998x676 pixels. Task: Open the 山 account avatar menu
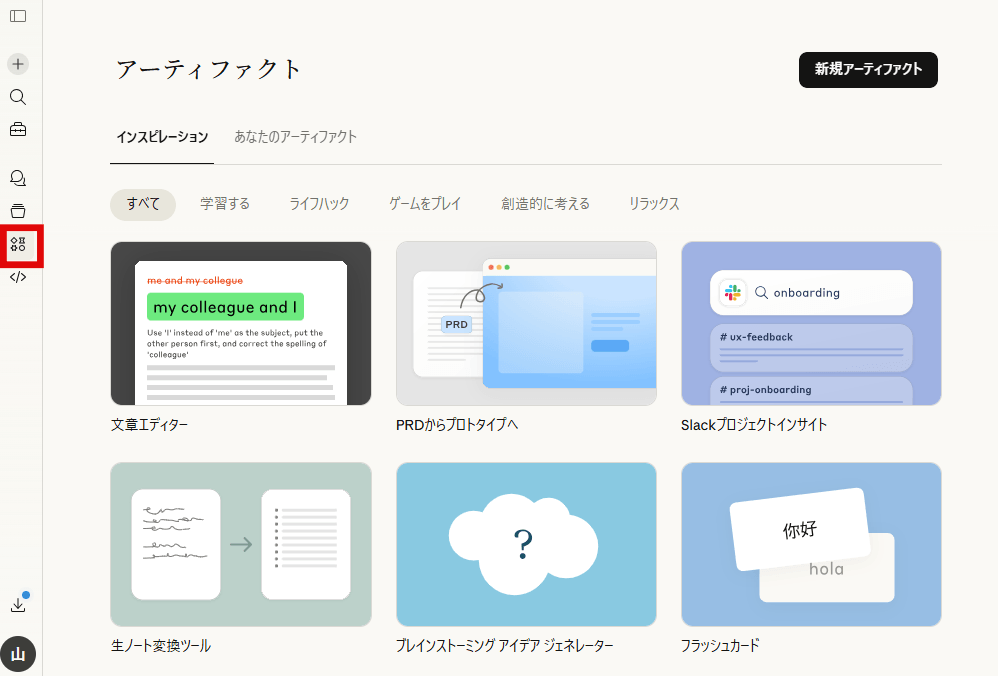click(x=16, y=654)
